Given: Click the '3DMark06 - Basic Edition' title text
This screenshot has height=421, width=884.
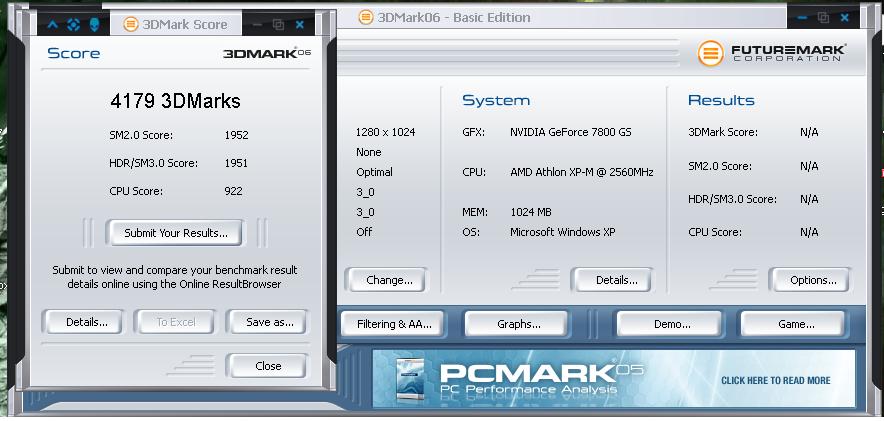Looking at the screenshot, I should point(454,17).
